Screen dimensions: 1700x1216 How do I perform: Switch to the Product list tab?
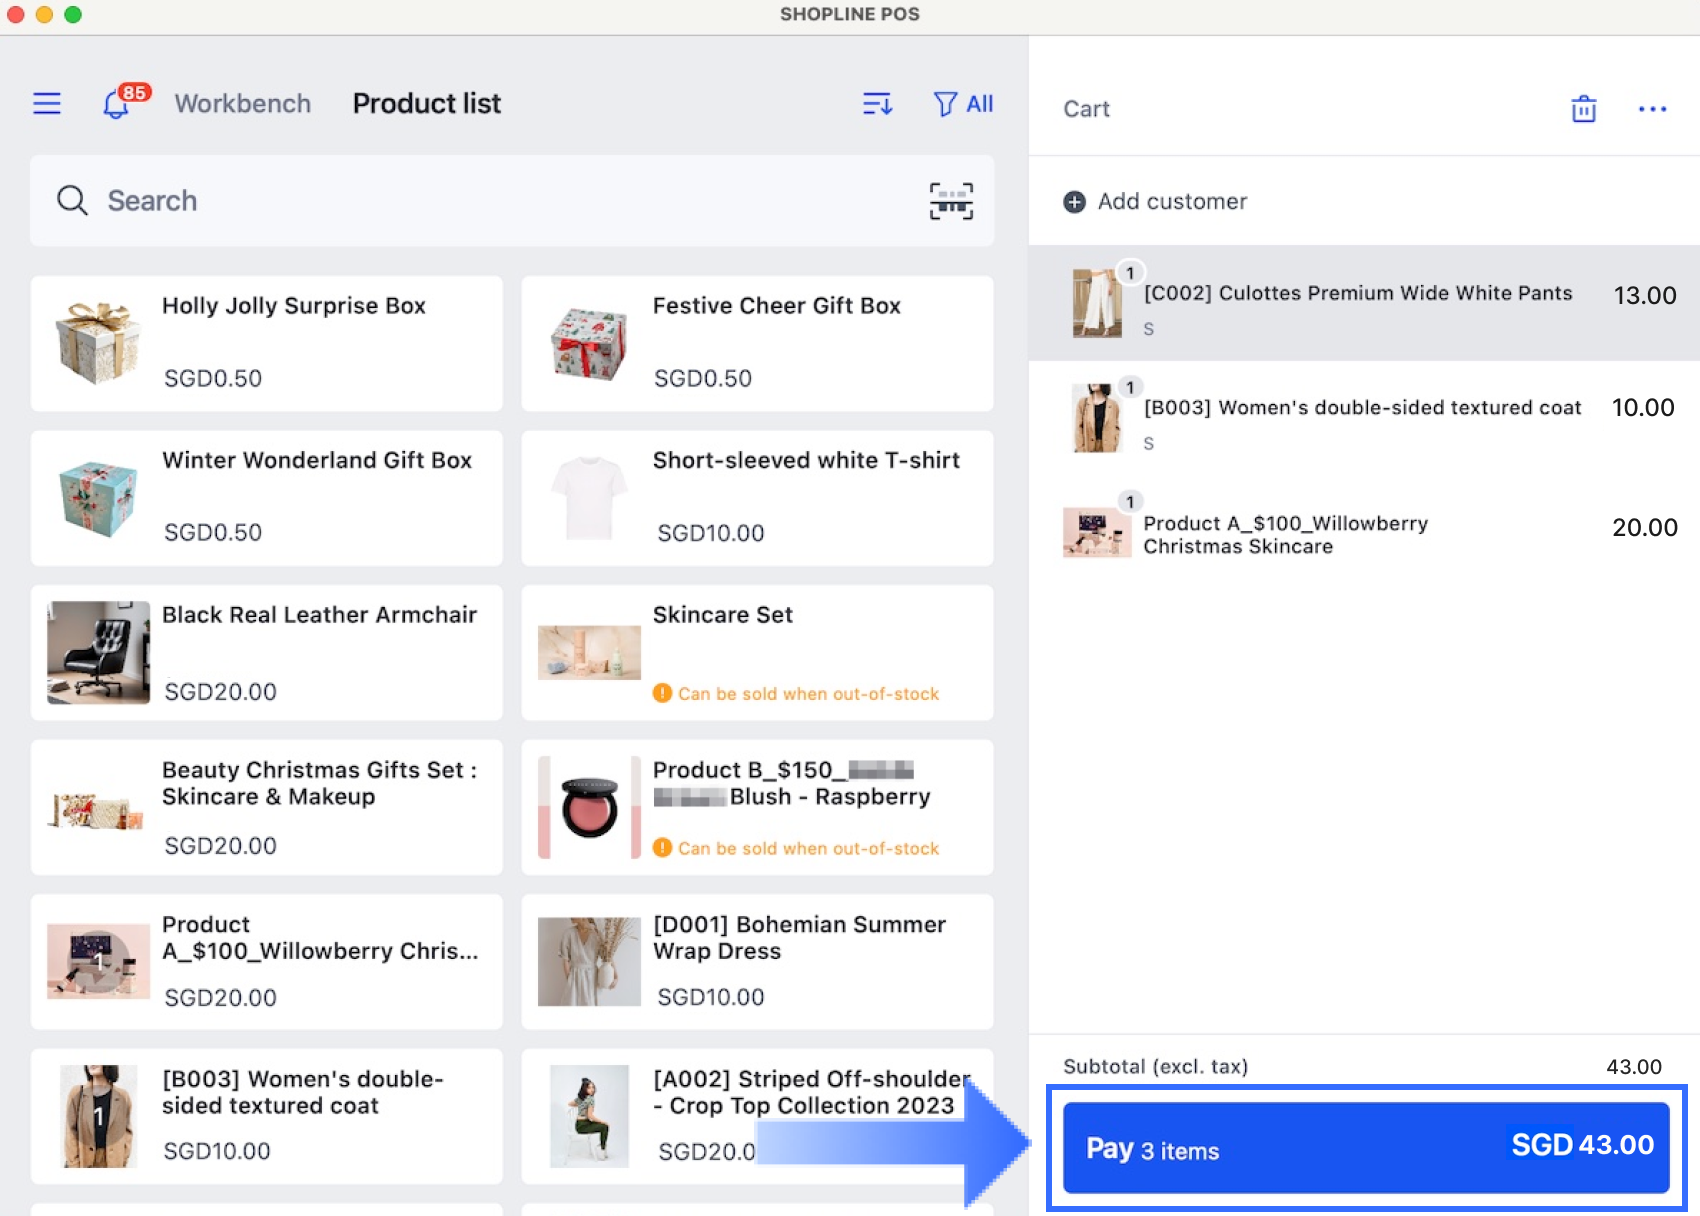427,104
